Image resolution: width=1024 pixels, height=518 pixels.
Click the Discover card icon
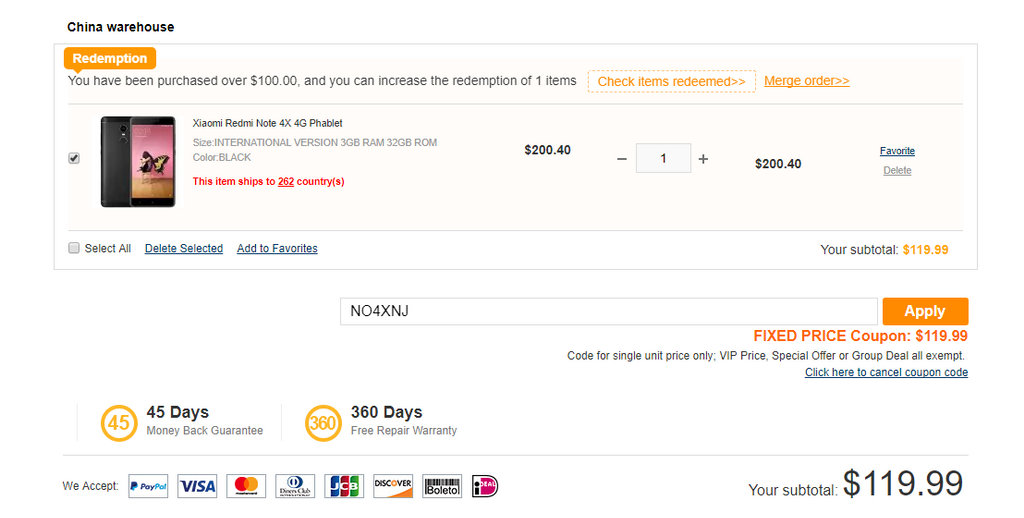(393, 486)
